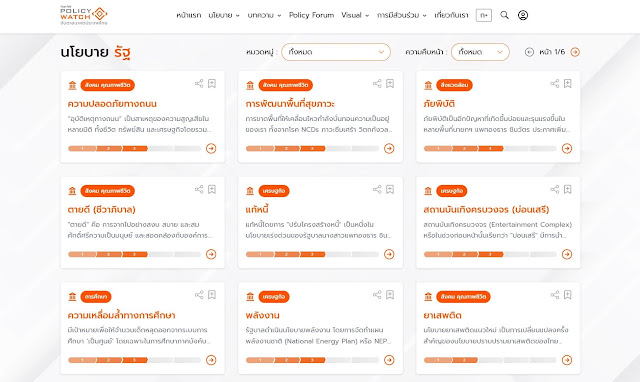
Task: Click การศึกษา tag on ความเหลื่อมล้ำทางการศึกษา card
Action: [x=96, y=297]
